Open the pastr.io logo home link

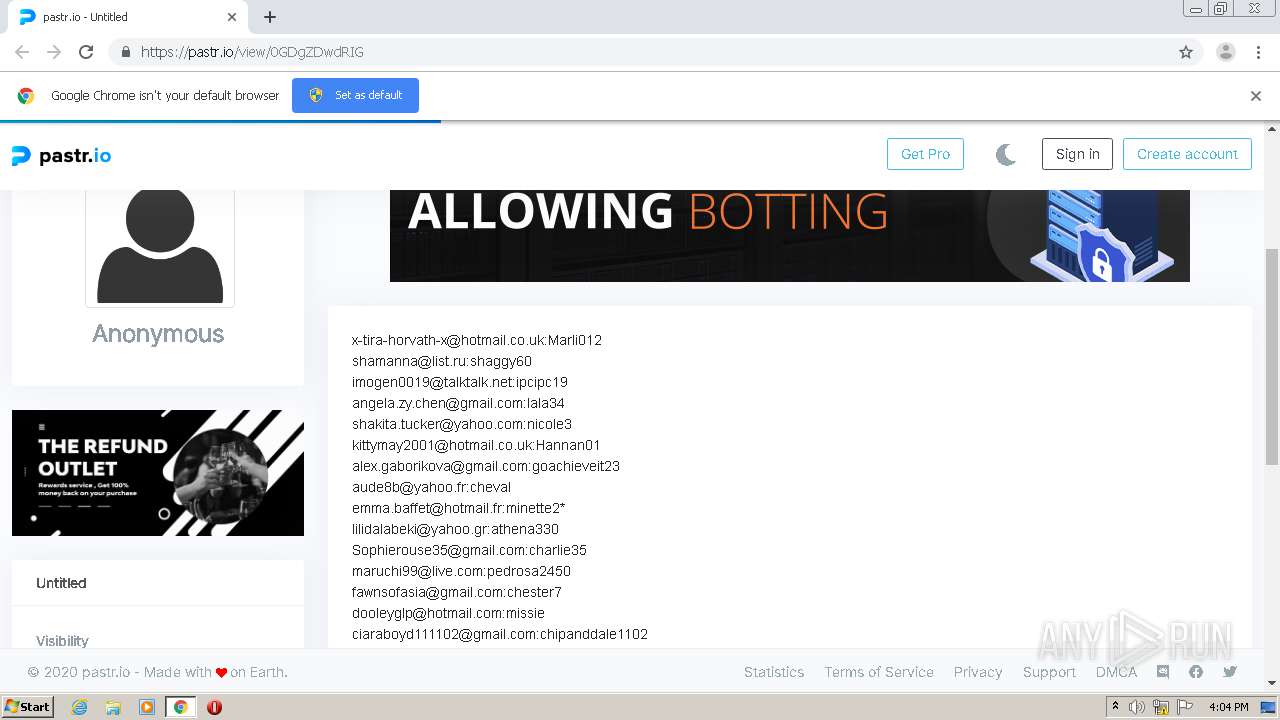61,155
